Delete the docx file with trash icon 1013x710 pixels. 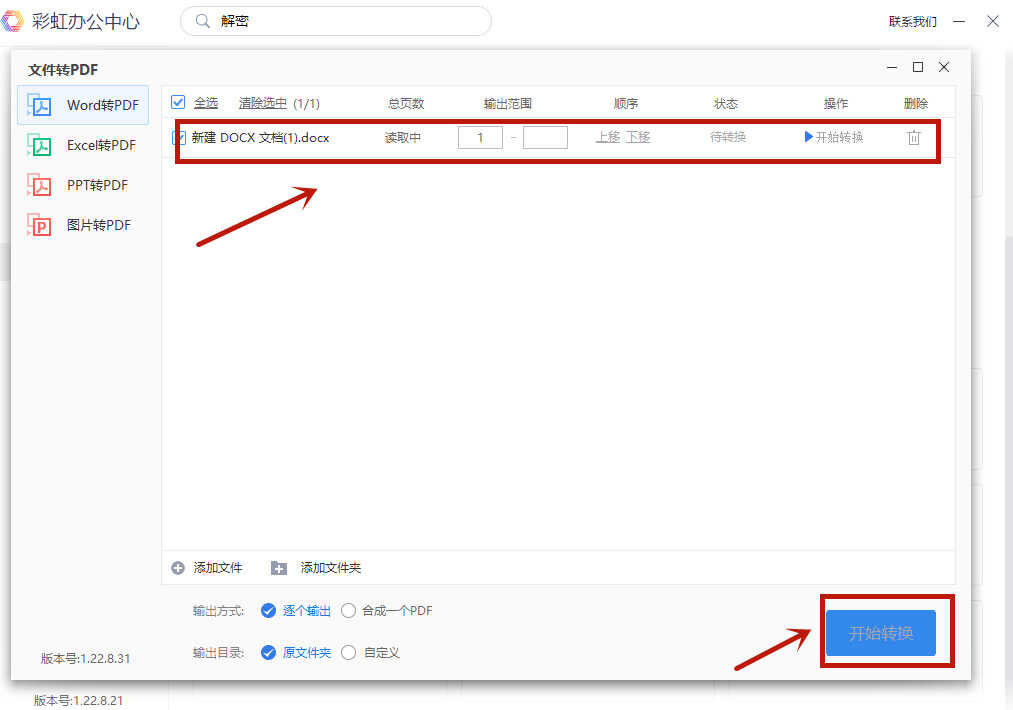coord(914,138)
